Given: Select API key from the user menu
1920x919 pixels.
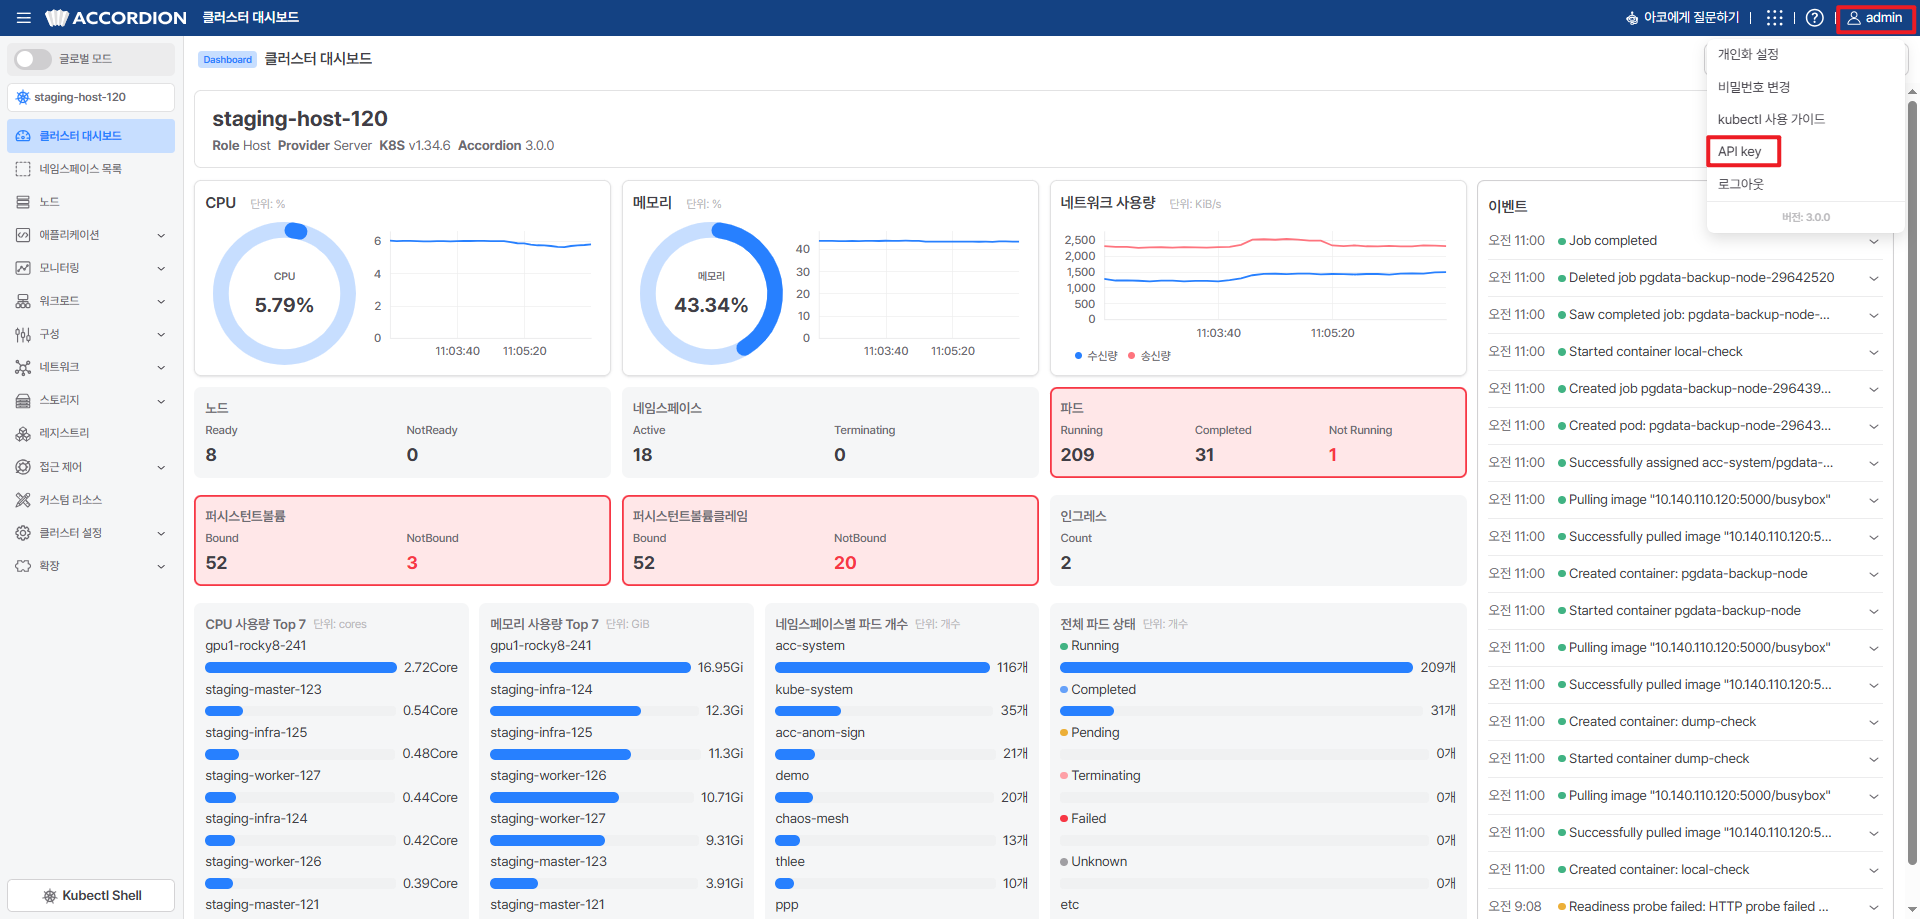Looking at the screenshot, I should coord(1740,152).
